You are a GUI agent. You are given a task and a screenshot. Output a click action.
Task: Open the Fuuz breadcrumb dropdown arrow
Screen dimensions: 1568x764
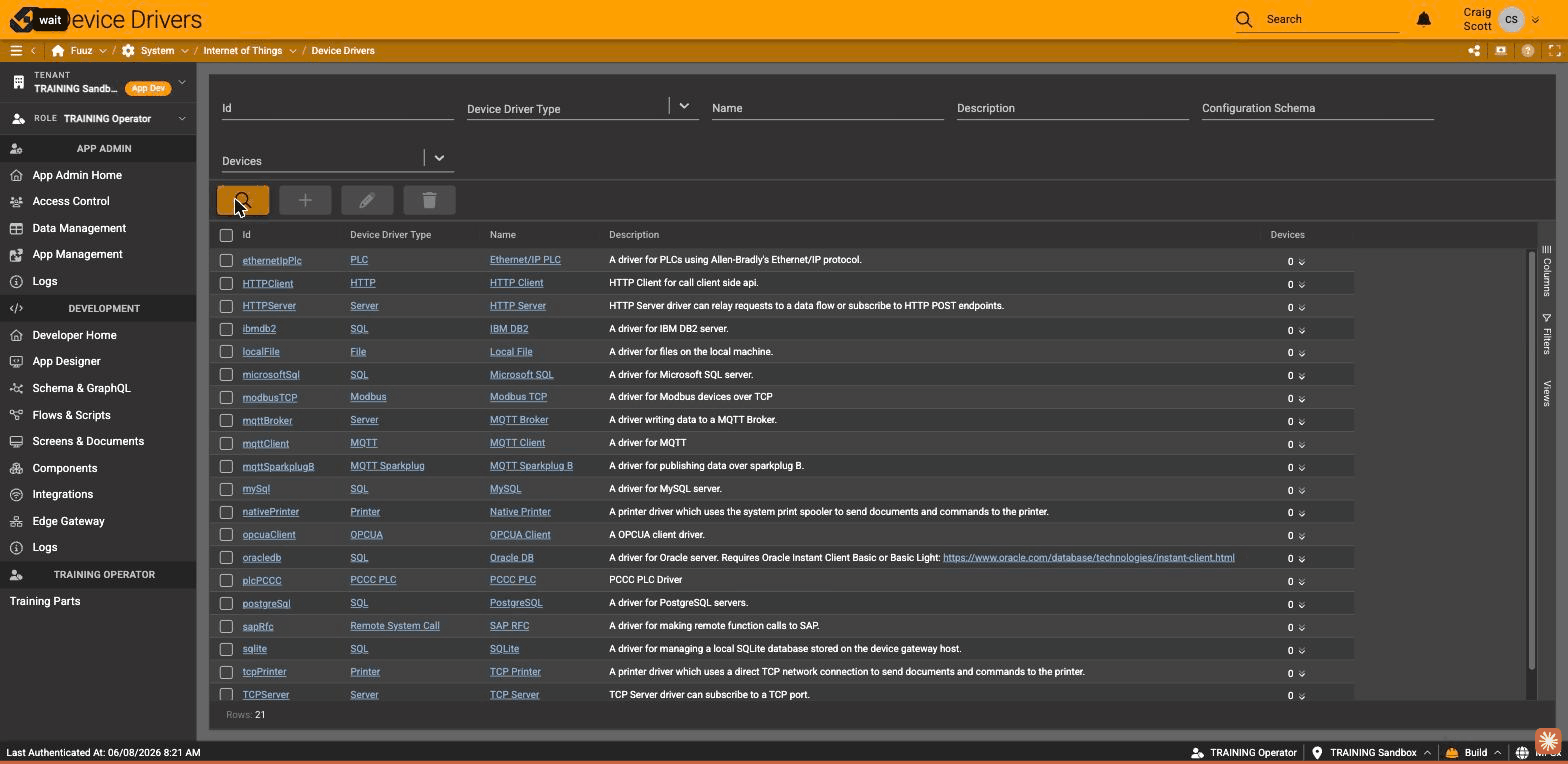pyautogui.click(x=102, y=51)
